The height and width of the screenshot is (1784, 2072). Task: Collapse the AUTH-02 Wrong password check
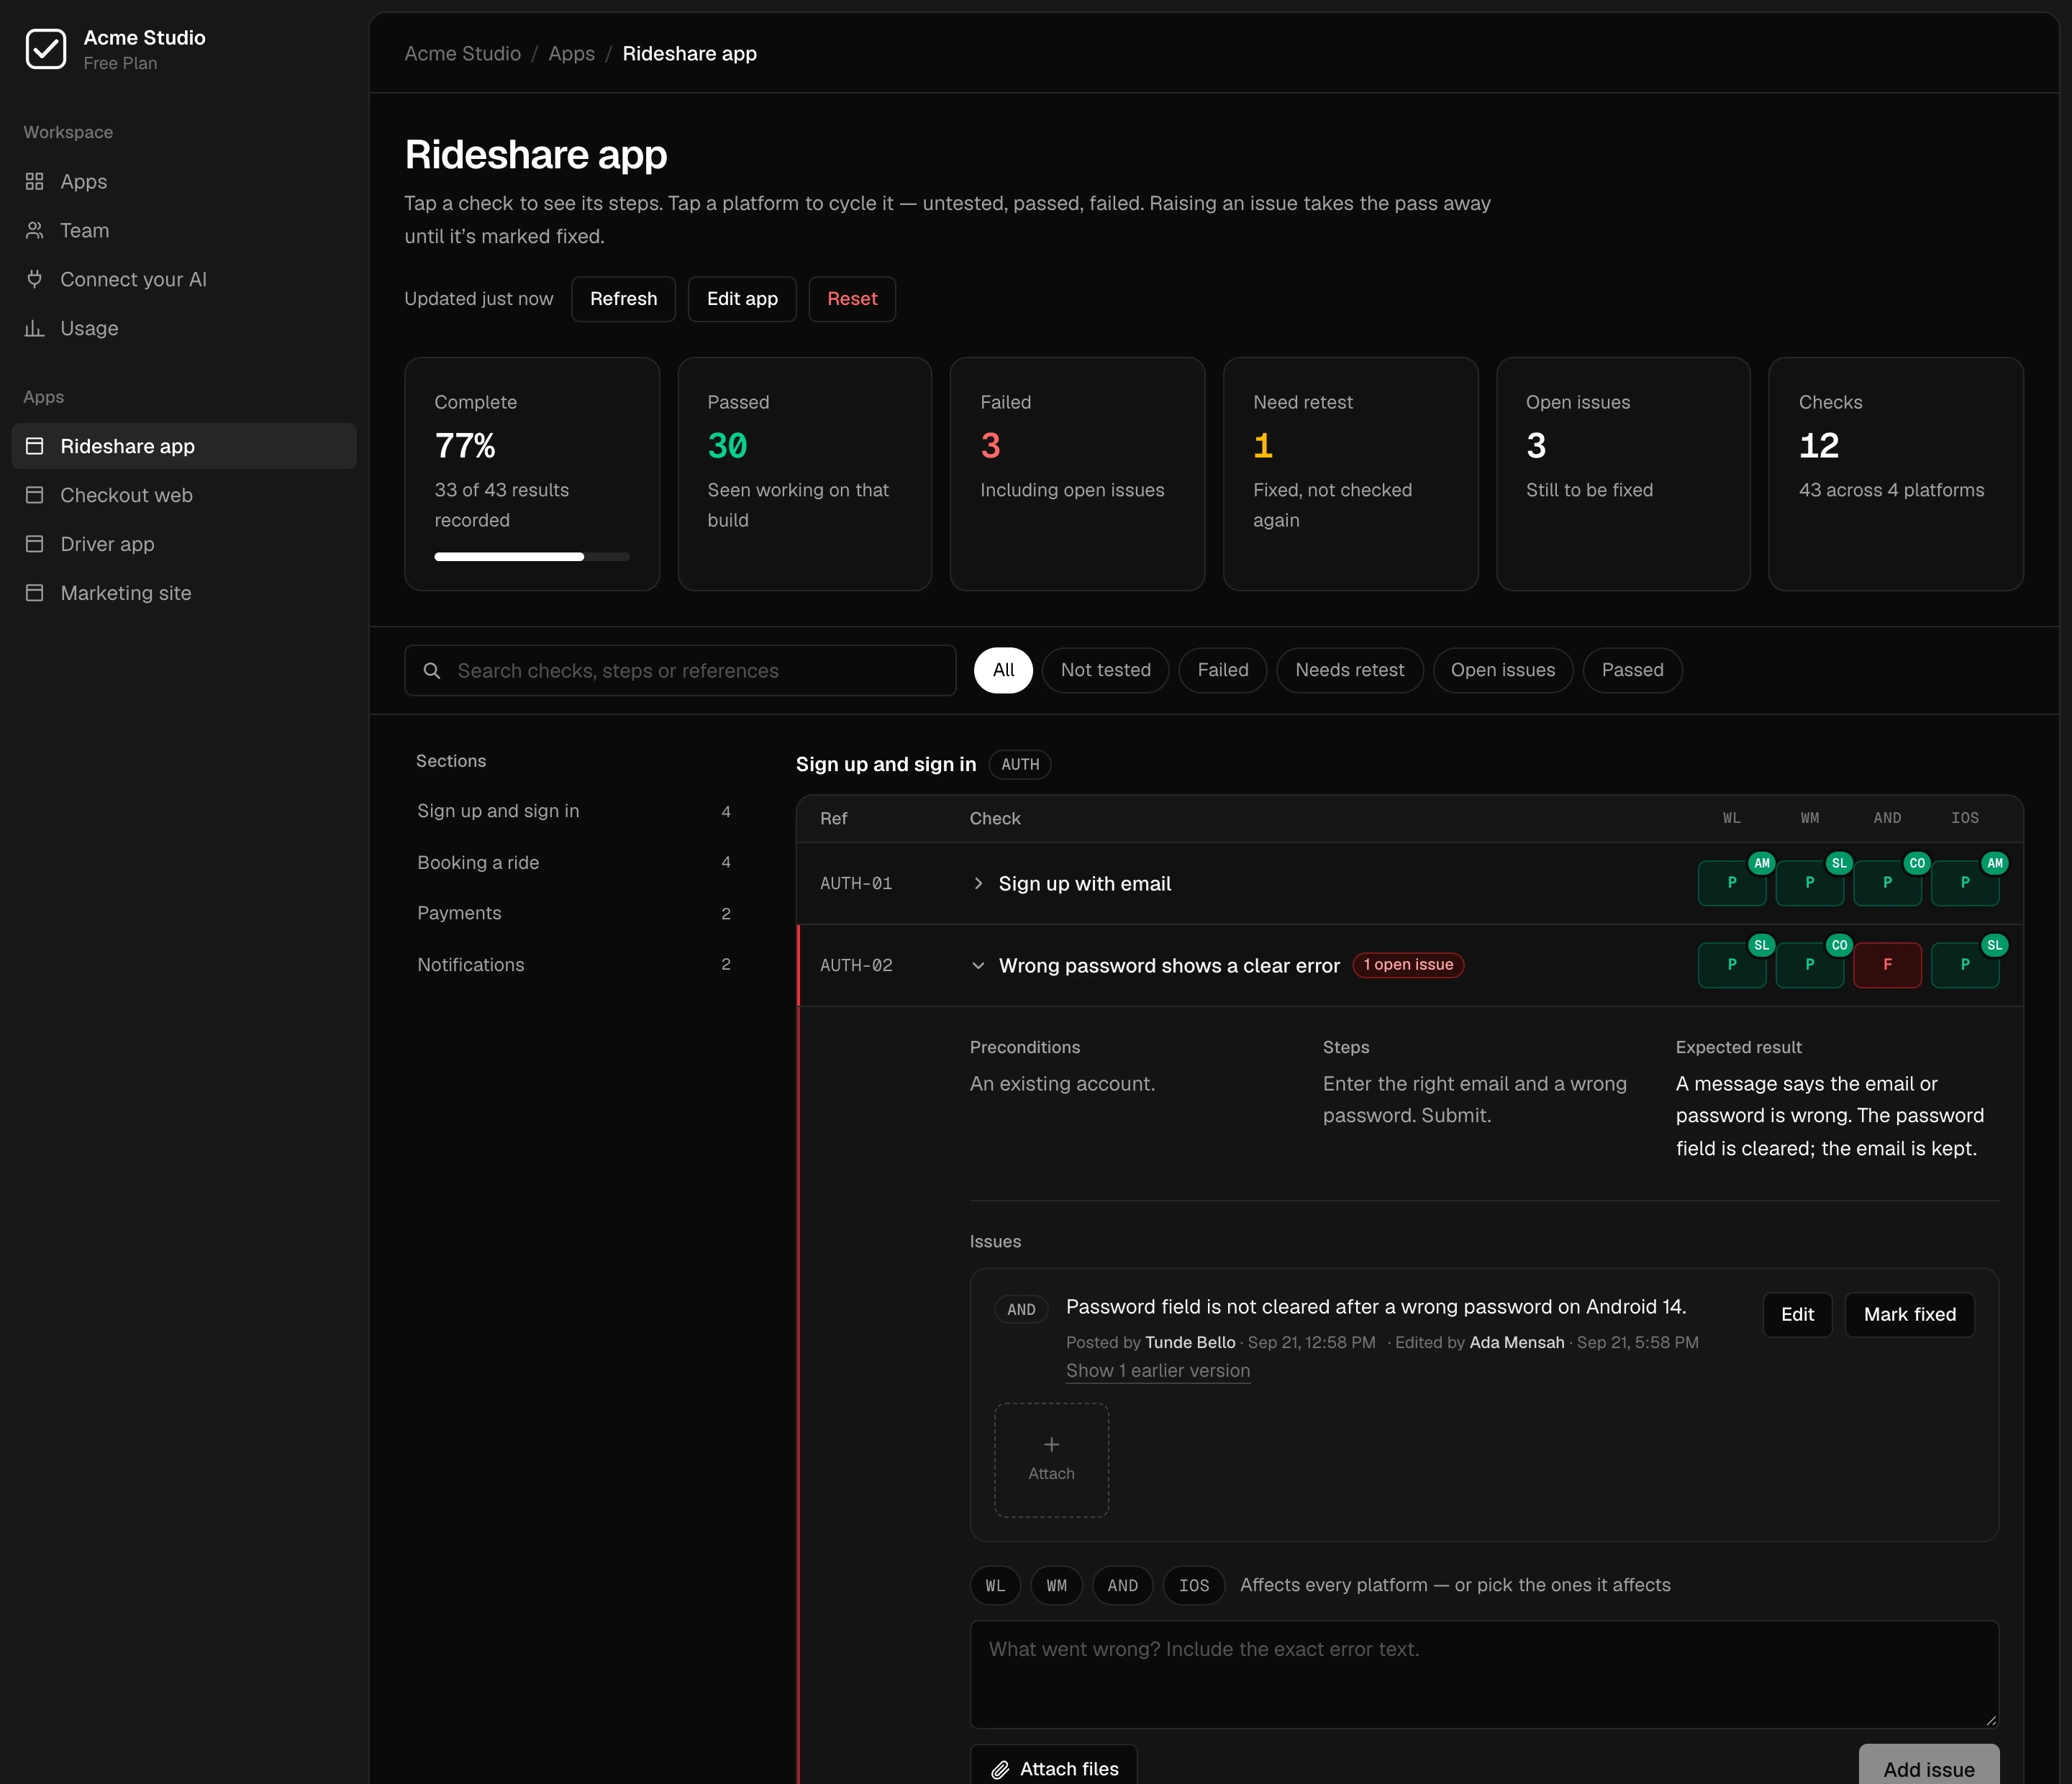pyautogui.click(x=978, y=965)
